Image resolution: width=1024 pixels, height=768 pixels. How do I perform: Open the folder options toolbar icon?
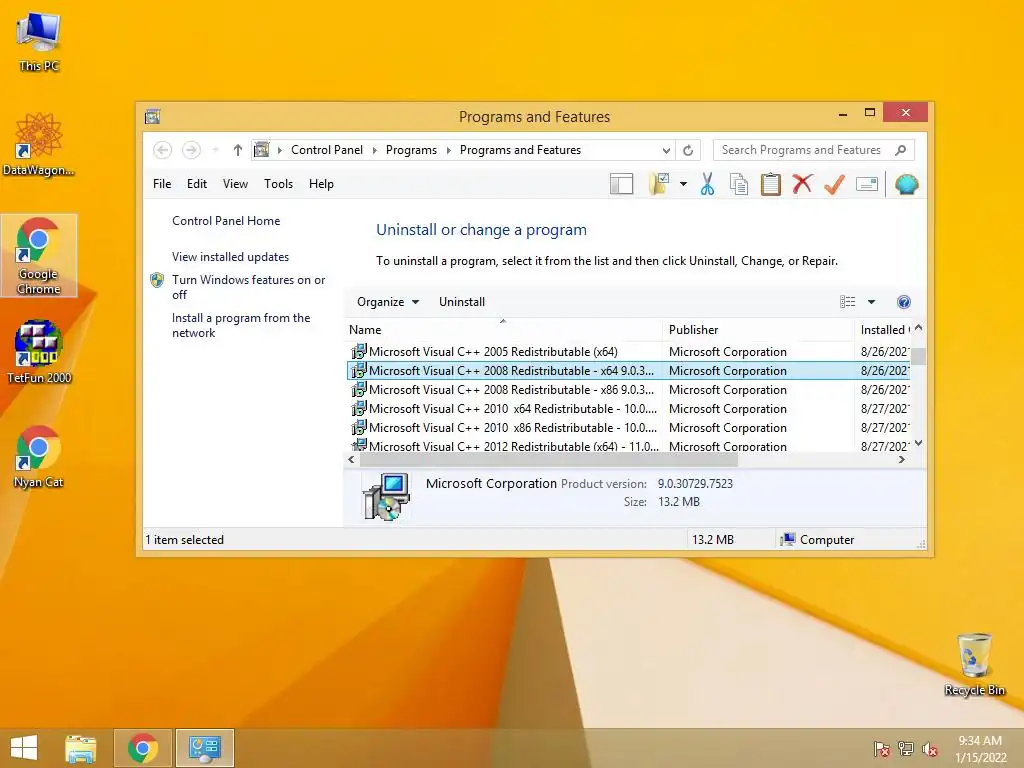[659, 184]
